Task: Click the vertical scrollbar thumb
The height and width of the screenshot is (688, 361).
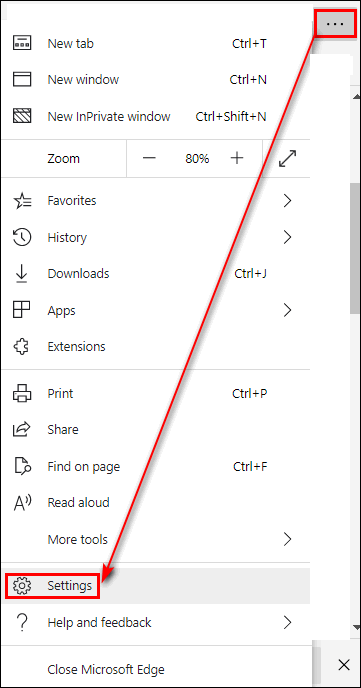Action: (x=356, y=248)
